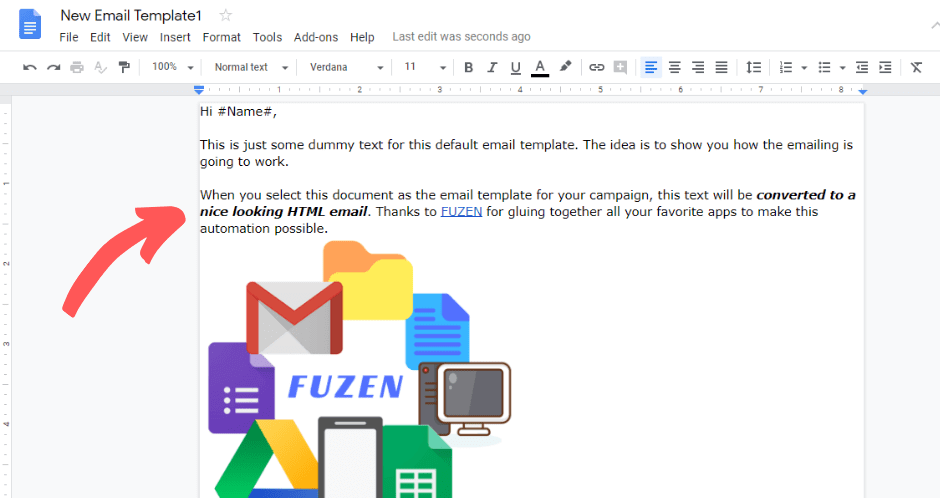Click the 'Hi #Name#,' greeting line
Image resolution: width=940 pixels, height=498 pixels.
pyautogui.click(x=239, y=111)
